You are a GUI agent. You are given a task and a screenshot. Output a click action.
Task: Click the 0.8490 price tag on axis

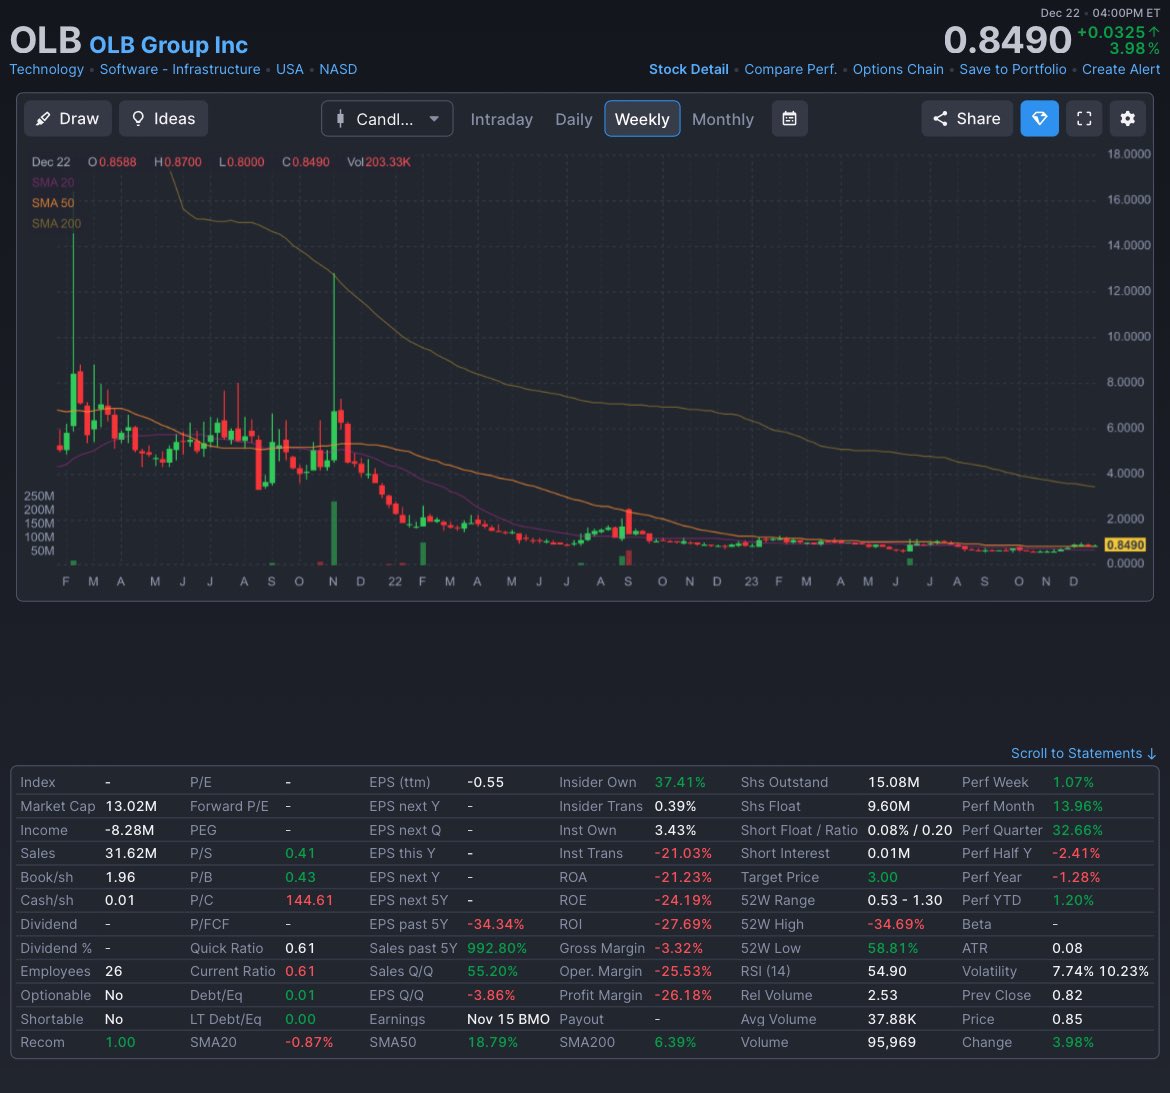coord(1124,545)
